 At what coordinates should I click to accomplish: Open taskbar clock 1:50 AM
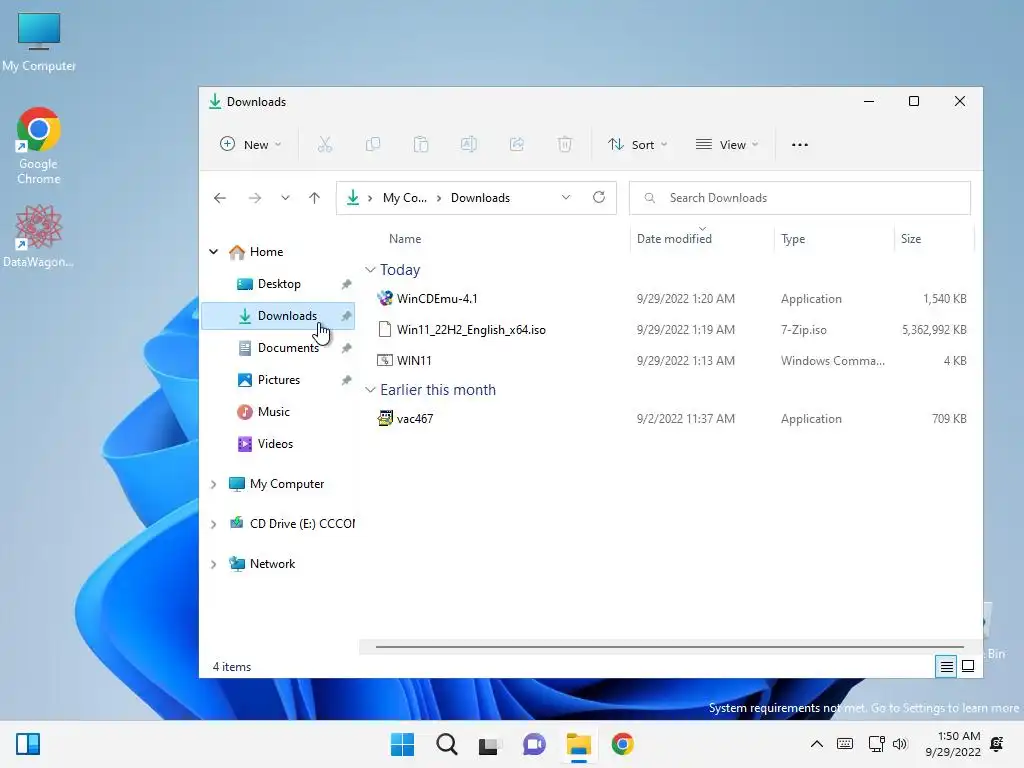pyautogui.click(x=953, y=744)
